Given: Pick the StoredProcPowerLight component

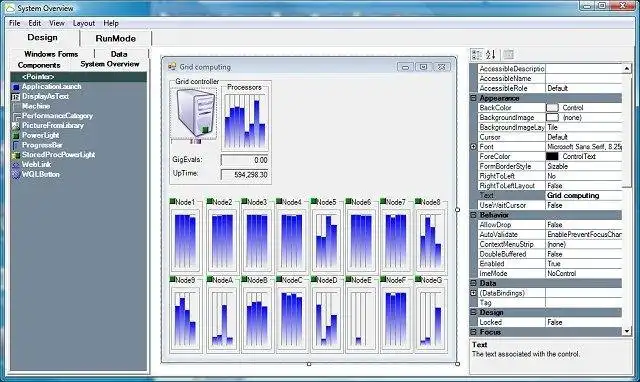Looking at the screenshot, I should tap(58, 155).
